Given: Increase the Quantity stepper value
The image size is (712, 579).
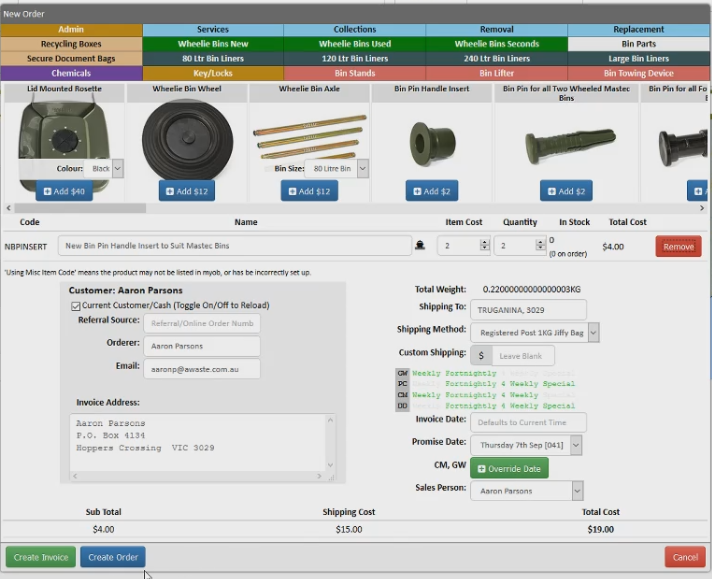Looking at the screenshot, I should tap(540, 242).
